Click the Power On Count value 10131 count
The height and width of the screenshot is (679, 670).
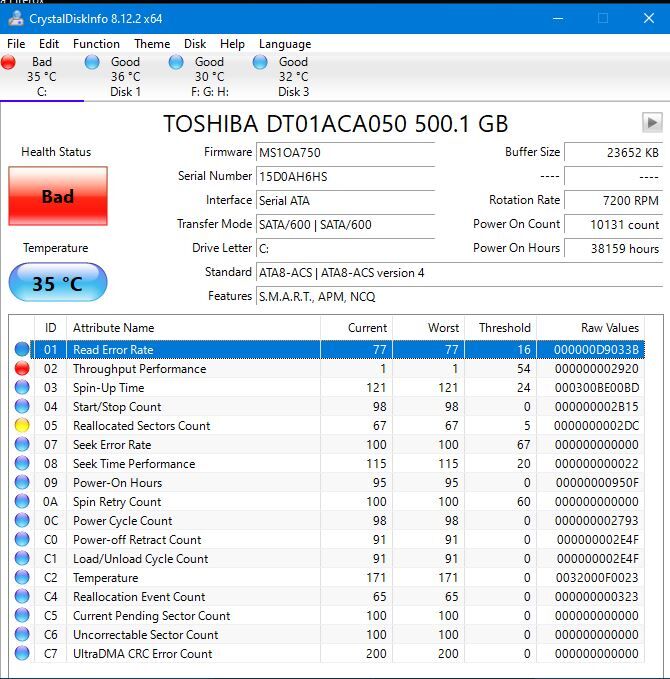tap(614, 224)
